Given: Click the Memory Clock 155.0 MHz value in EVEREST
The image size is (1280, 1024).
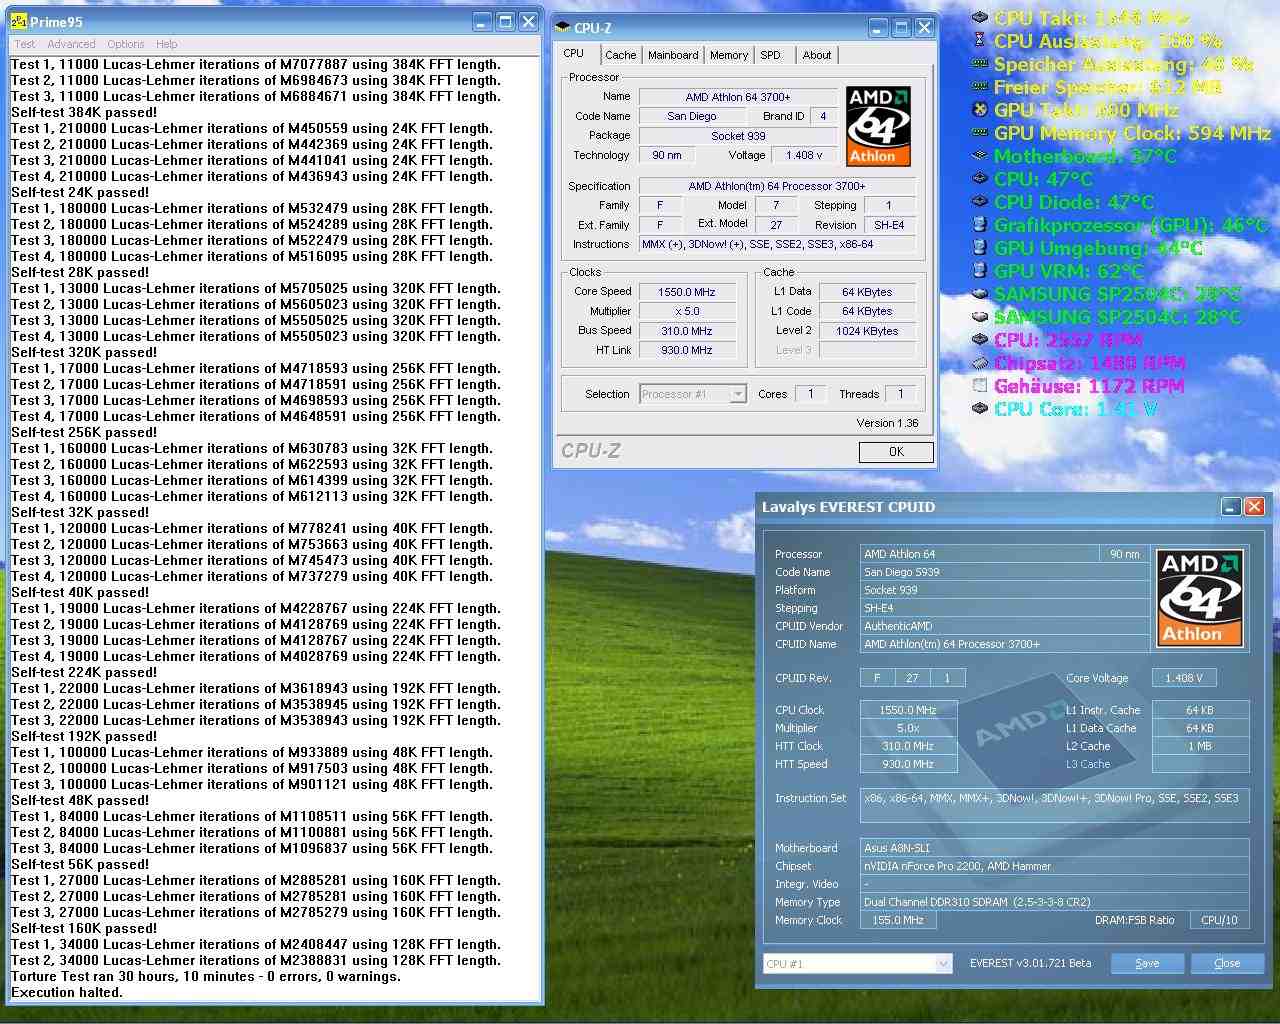Looking at the screenshot, I should click(898, 920).
